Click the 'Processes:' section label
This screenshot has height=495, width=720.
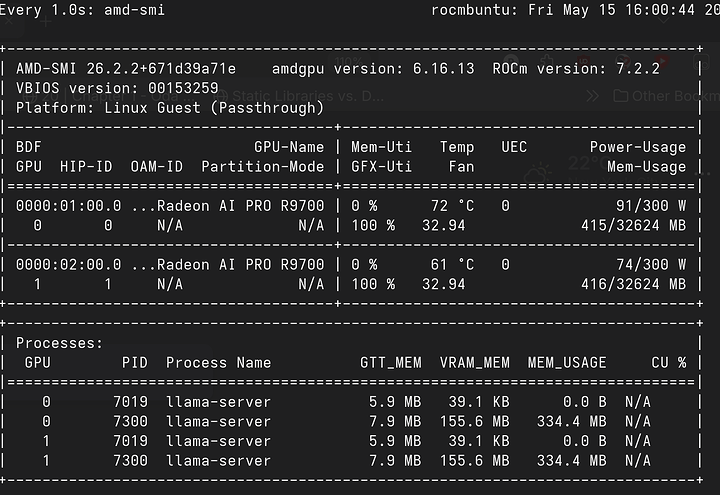point(59,343)
